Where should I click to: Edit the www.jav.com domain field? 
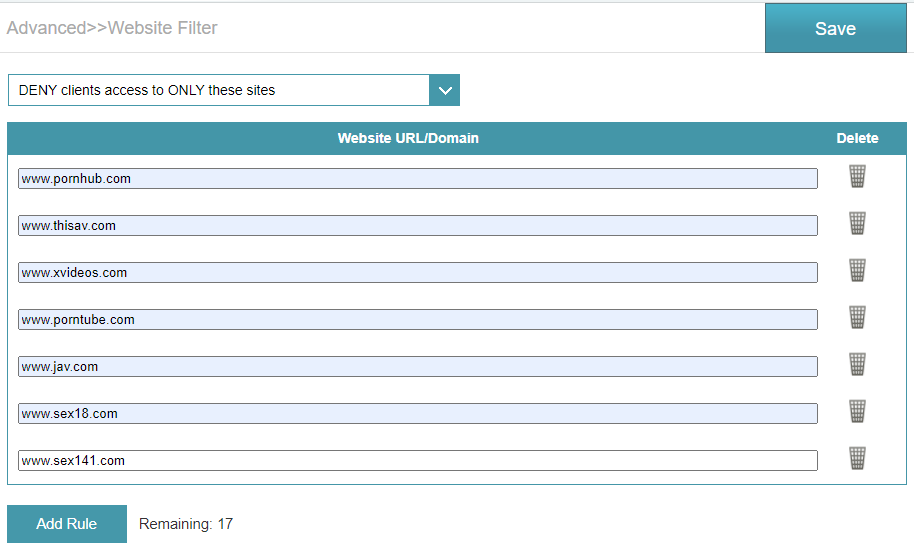coord(417,367)
